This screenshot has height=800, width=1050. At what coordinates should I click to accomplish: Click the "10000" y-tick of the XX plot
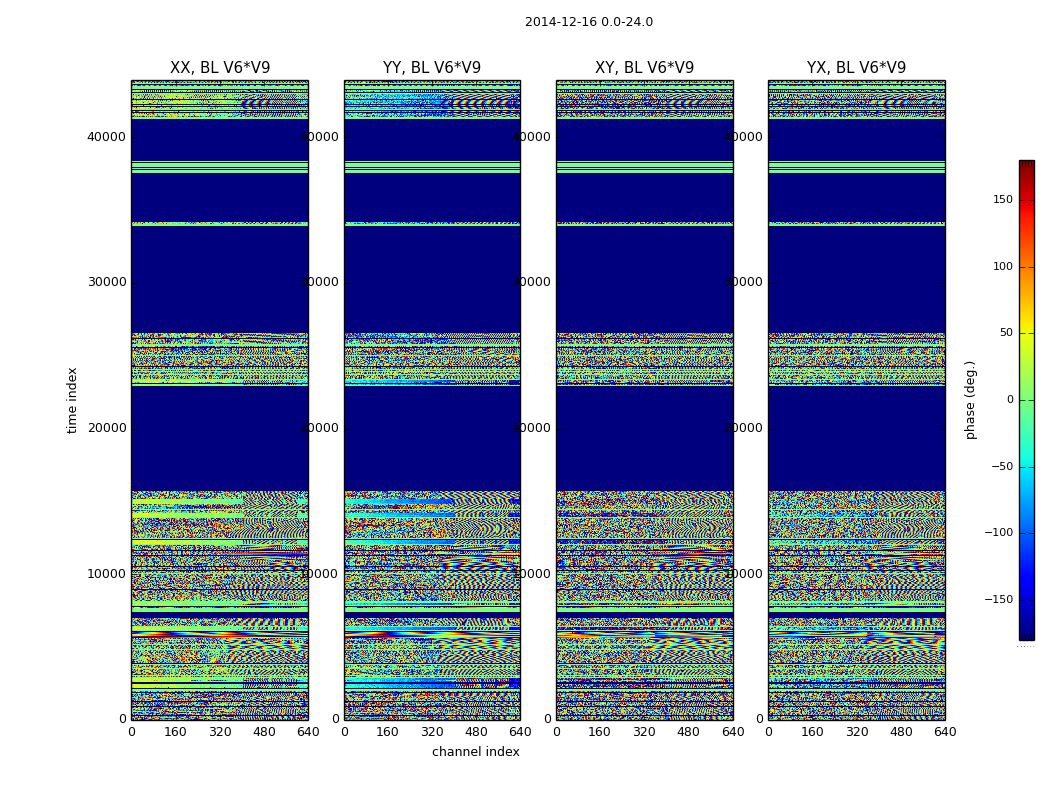pyautogui.click(x=107, y=574)
